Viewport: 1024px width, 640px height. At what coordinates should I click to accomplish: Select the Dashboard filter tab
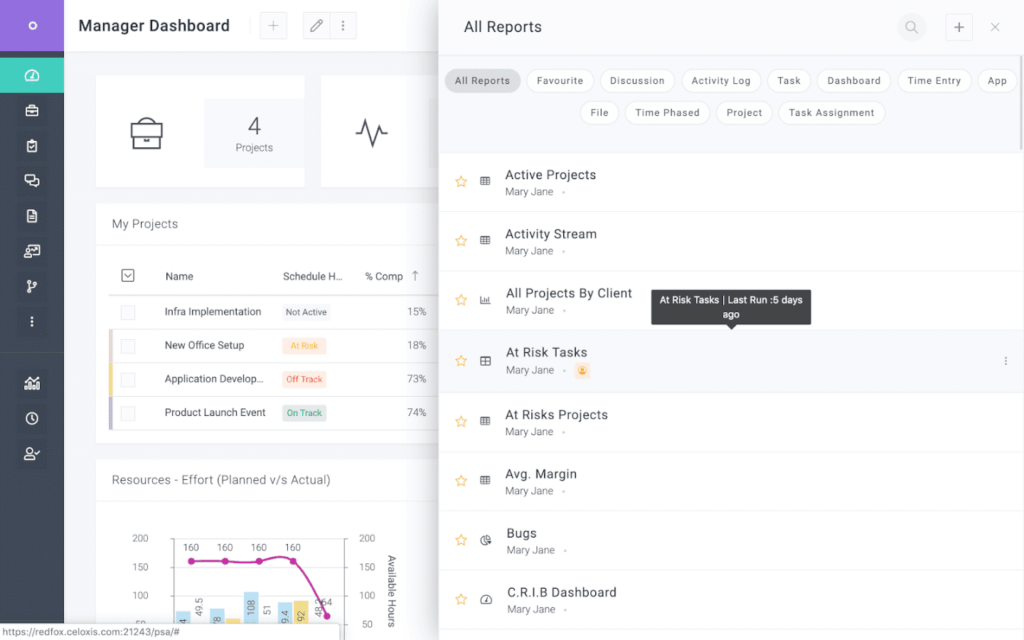point(854,80)
